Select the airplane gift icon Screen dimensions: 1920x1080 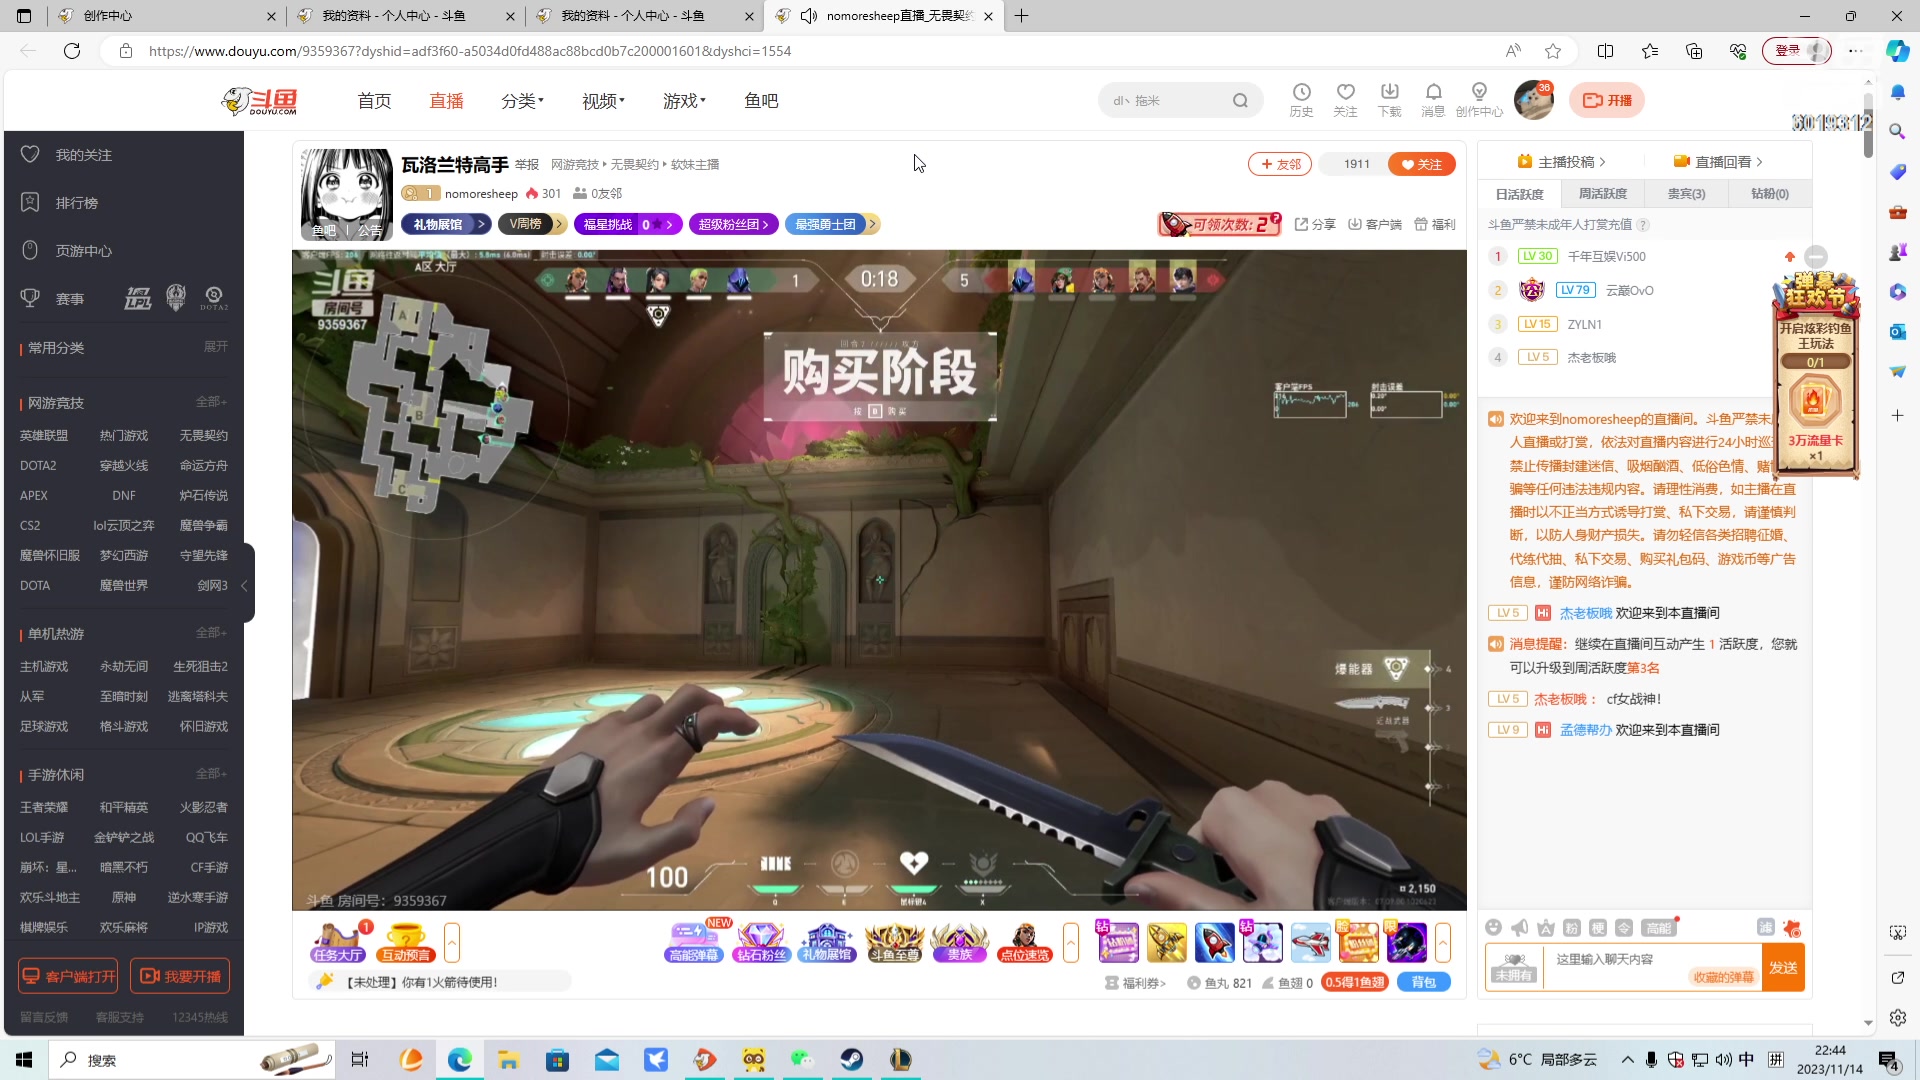pos(1310,942)
